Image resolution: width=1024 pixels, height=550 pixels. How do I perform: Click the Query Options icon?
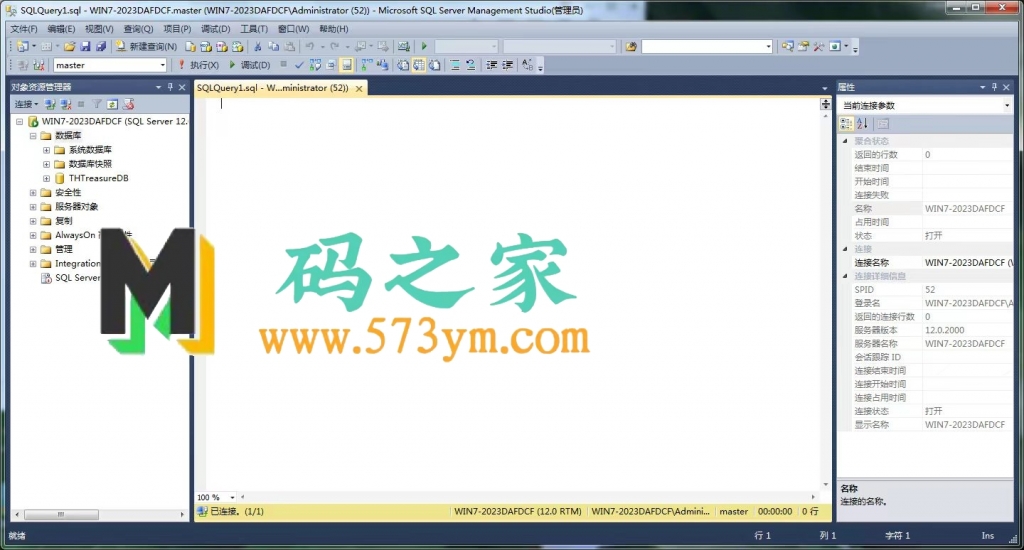point(330,65)
